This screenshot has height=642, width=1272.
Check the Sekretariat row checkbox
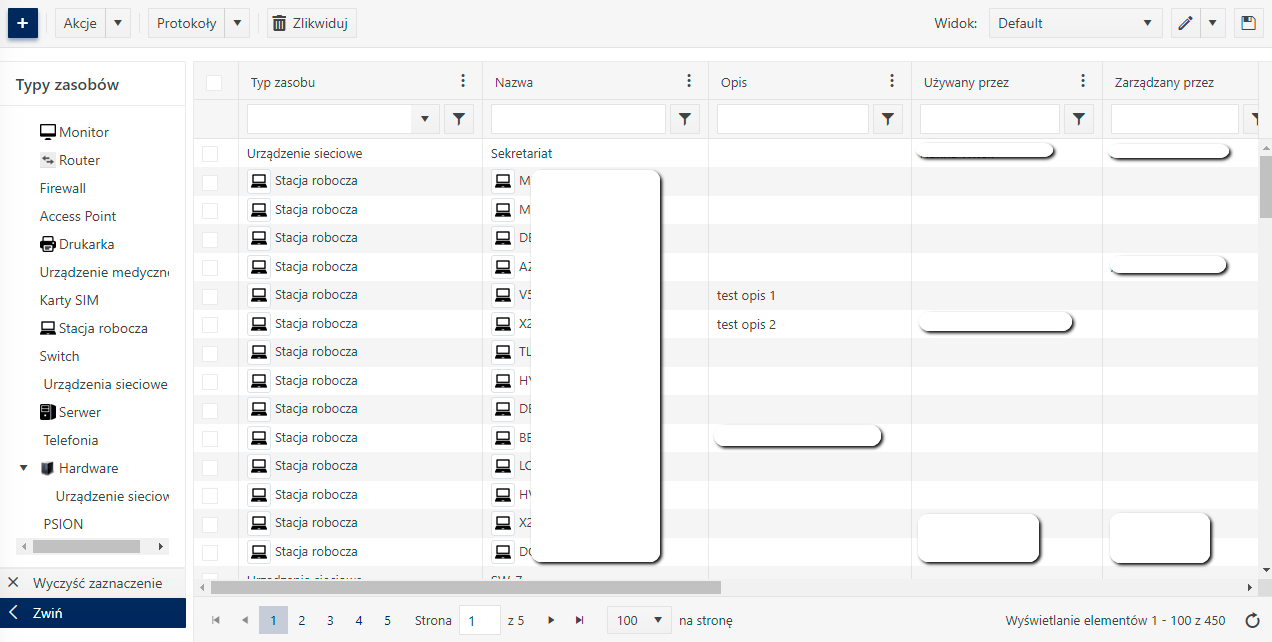click(210, 154)
